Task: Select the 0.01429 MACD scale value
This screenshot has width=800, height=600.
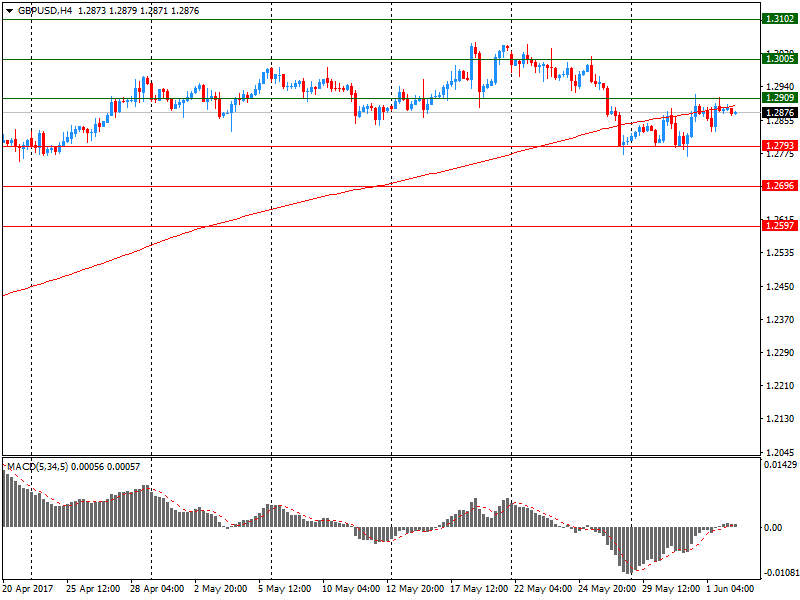Action: tap(780, 465)
